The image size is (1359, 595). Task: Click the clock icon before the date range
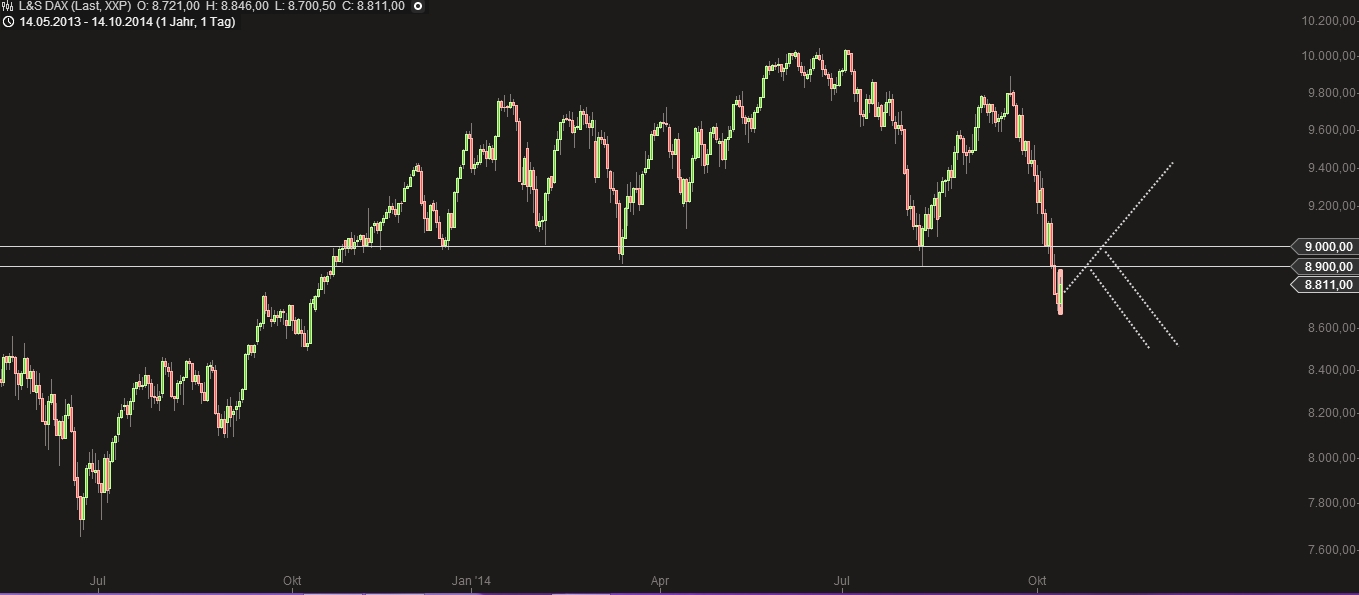(7, 21)
